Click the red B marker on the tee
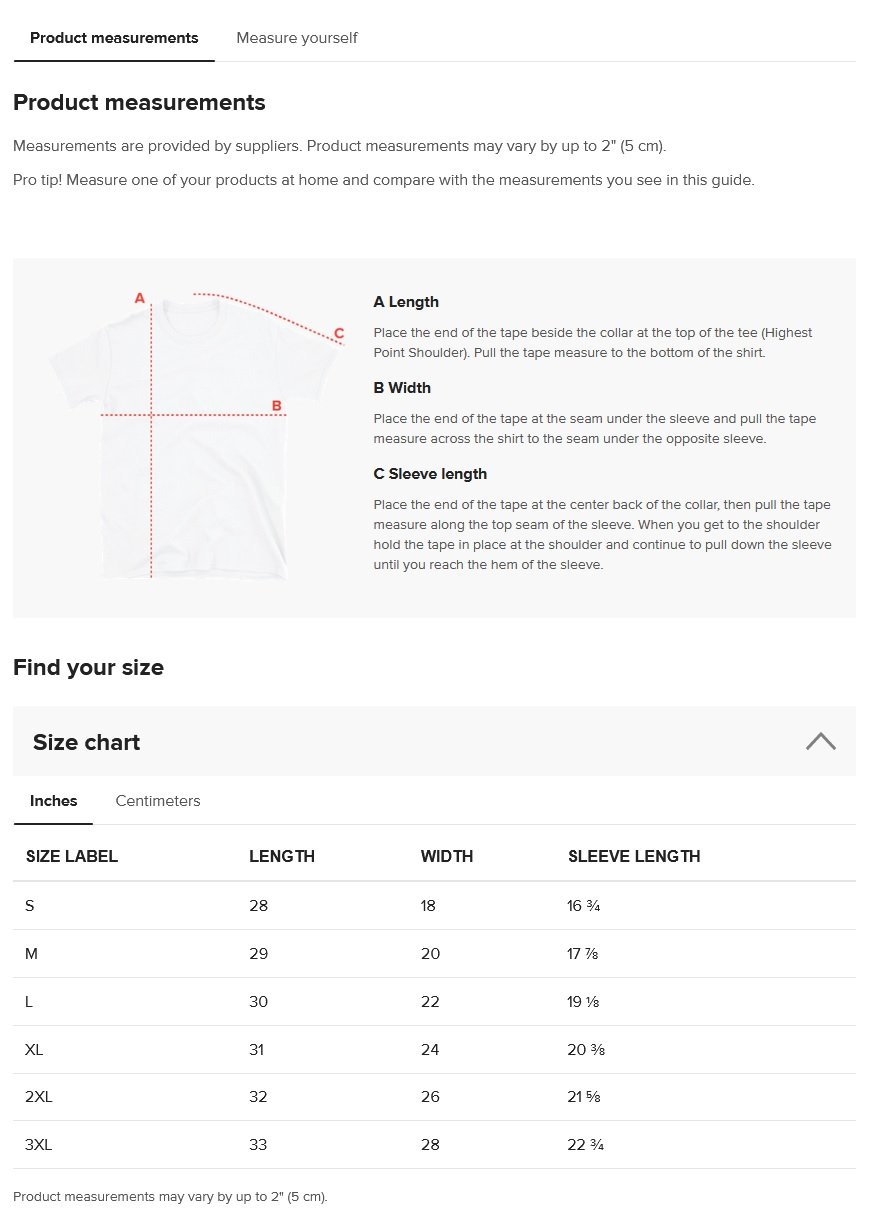874x1212 pixels. pyautogui.click(x=277, y=406)
